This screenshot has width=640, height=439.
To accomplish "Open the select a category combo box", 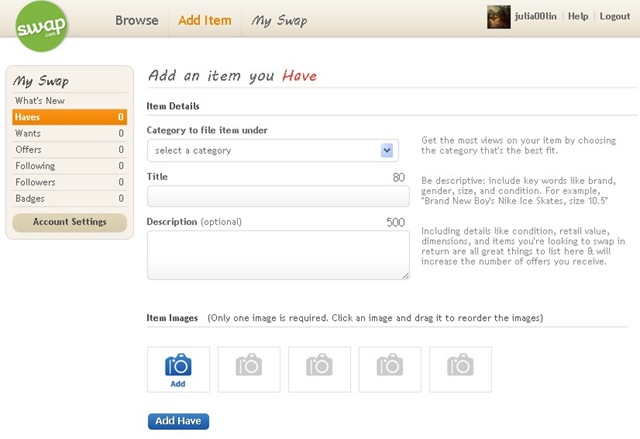I will (x=273, y=151).
